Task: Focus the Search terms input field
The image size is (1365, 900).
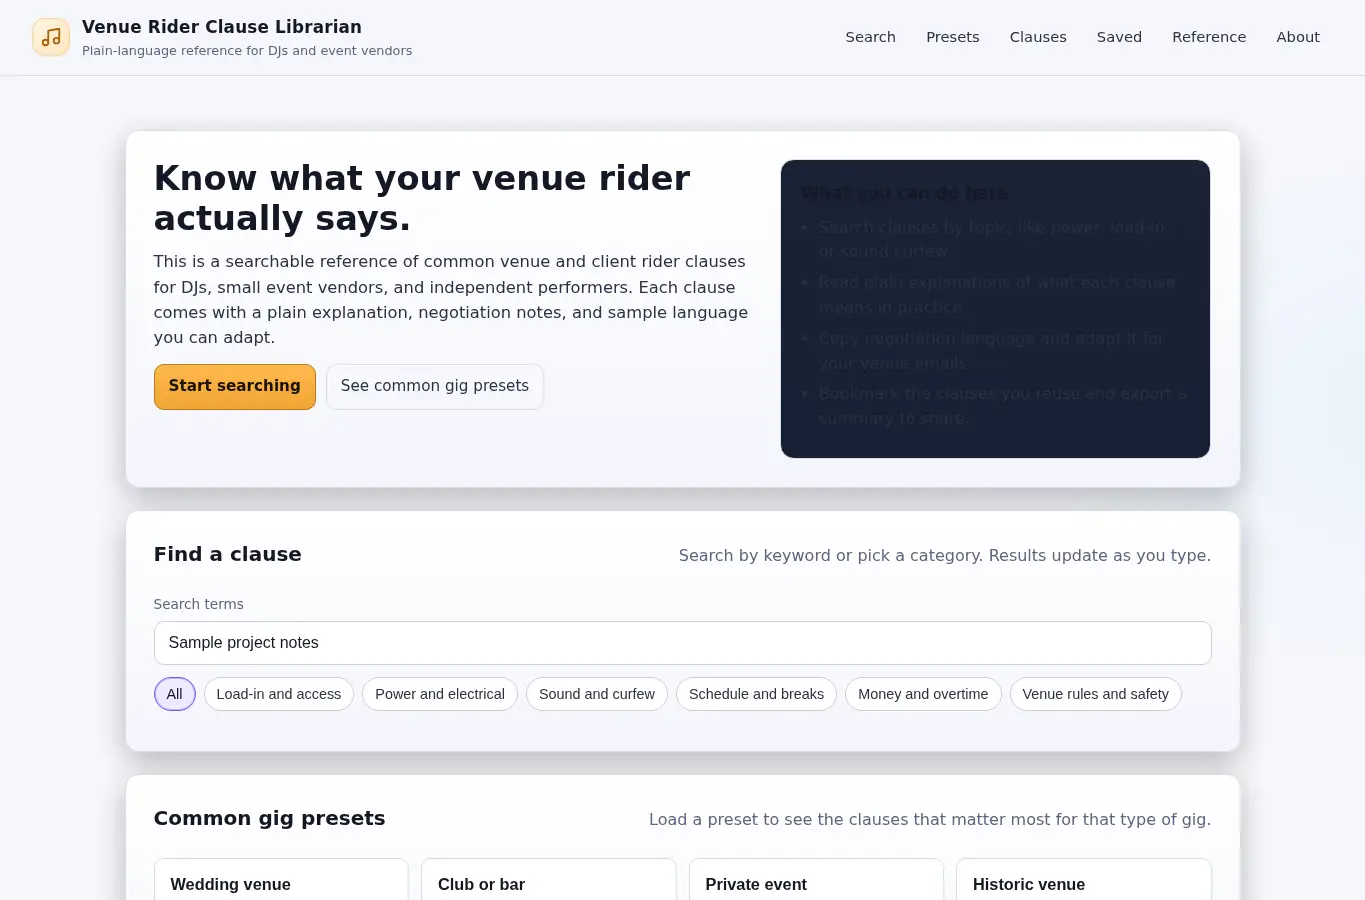Action: pyautogui.click(x=682, y=643)
